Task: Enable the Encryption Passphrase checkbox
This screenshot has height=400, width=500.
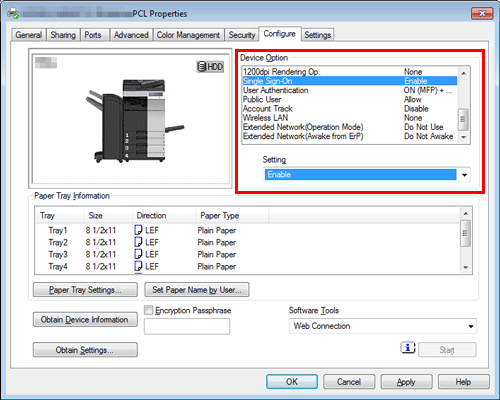Action: point(148,310)
